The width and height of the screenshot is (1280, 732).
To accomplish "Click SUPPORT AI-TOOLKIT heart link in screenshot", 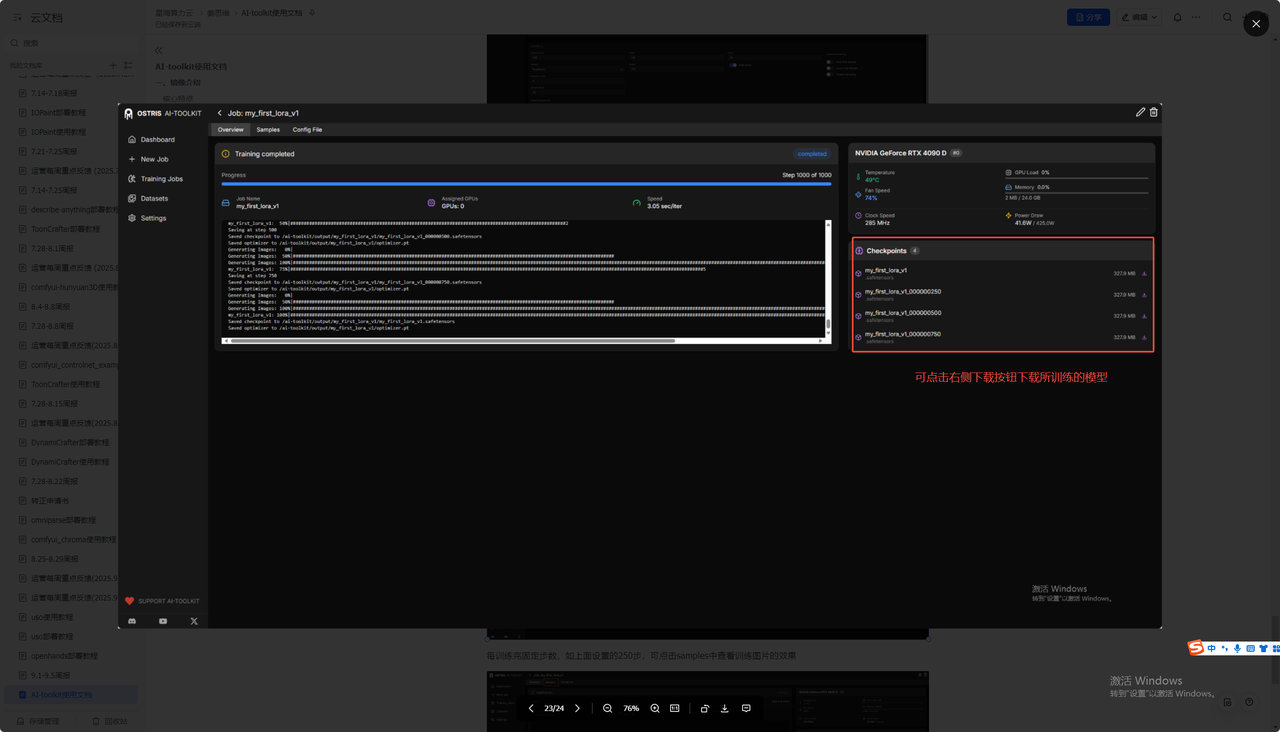I will [162, 601].
